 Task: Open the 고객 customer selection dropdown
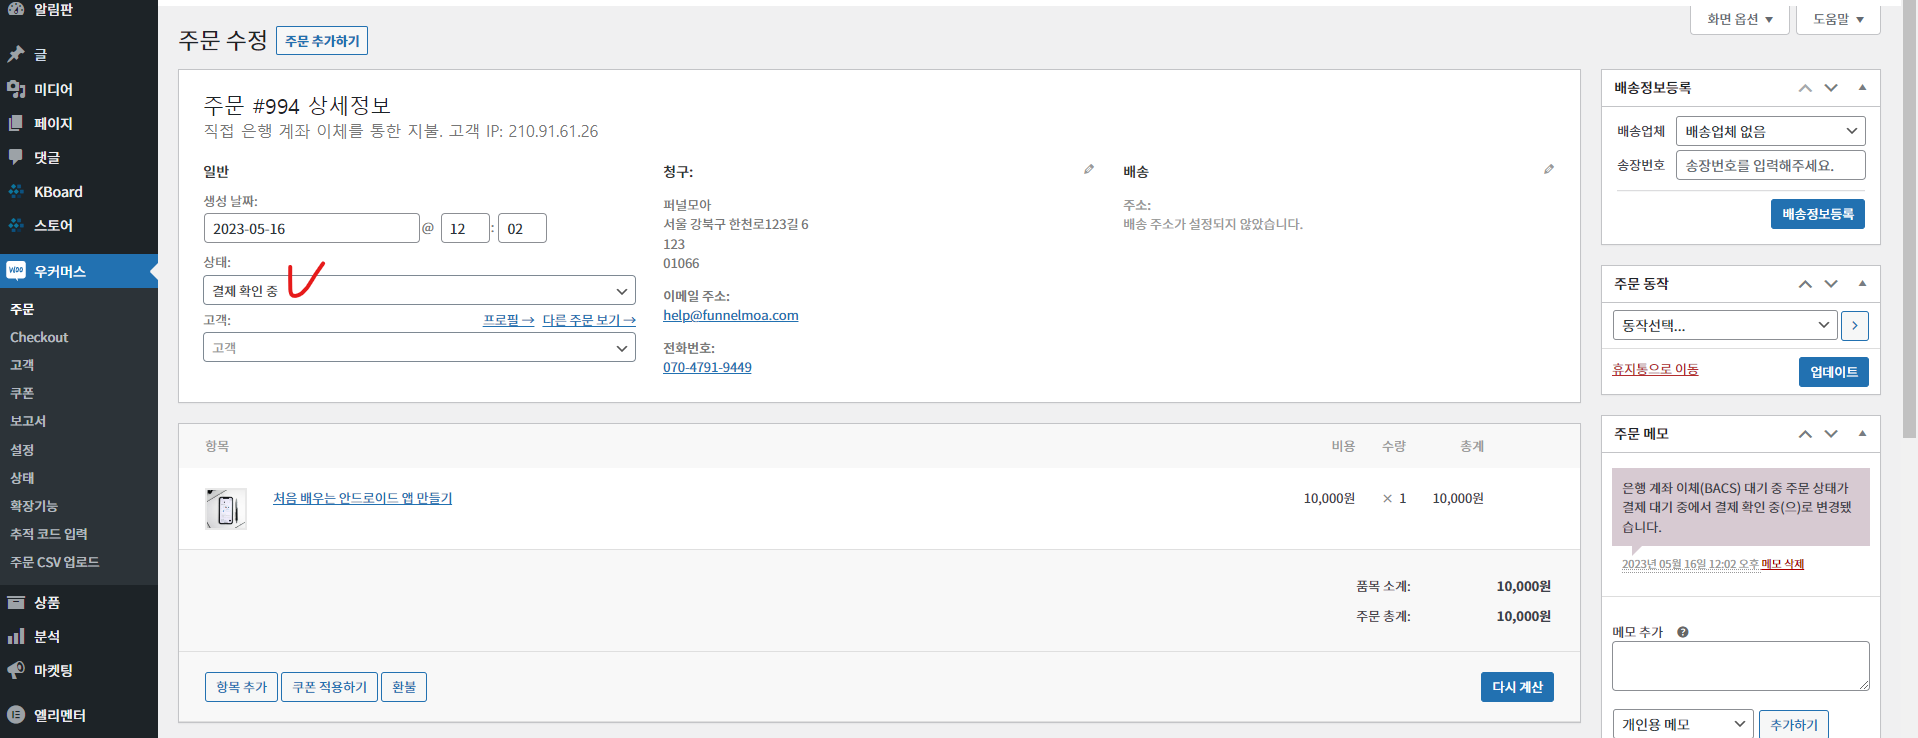pos(419,347)
